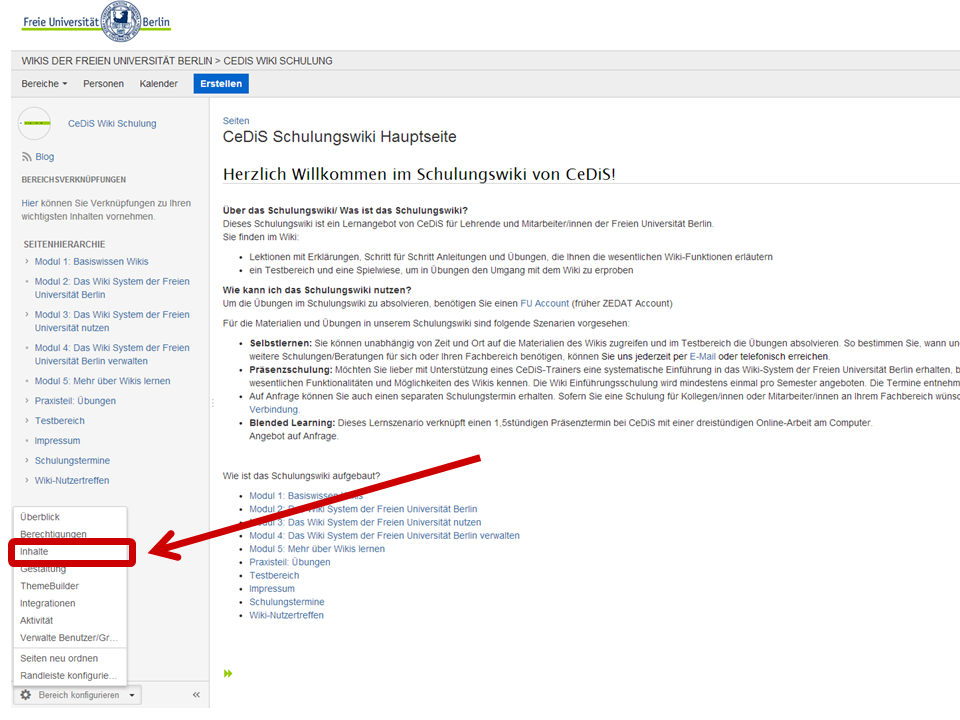Click the Seiten breadcrumb link
The image size is (960, 720).
pyautogui.click(x=236, y=121)
